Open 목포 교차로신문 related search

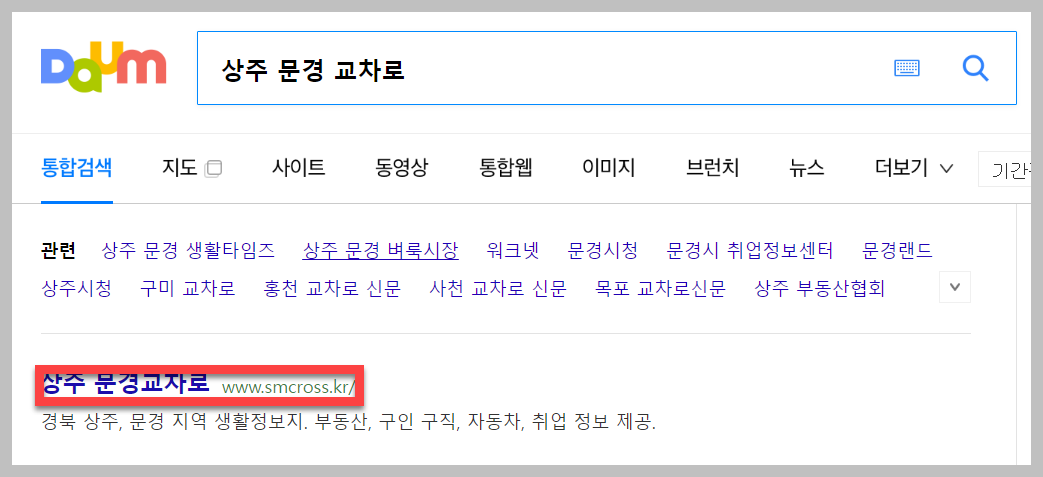(x=660, y=289)
